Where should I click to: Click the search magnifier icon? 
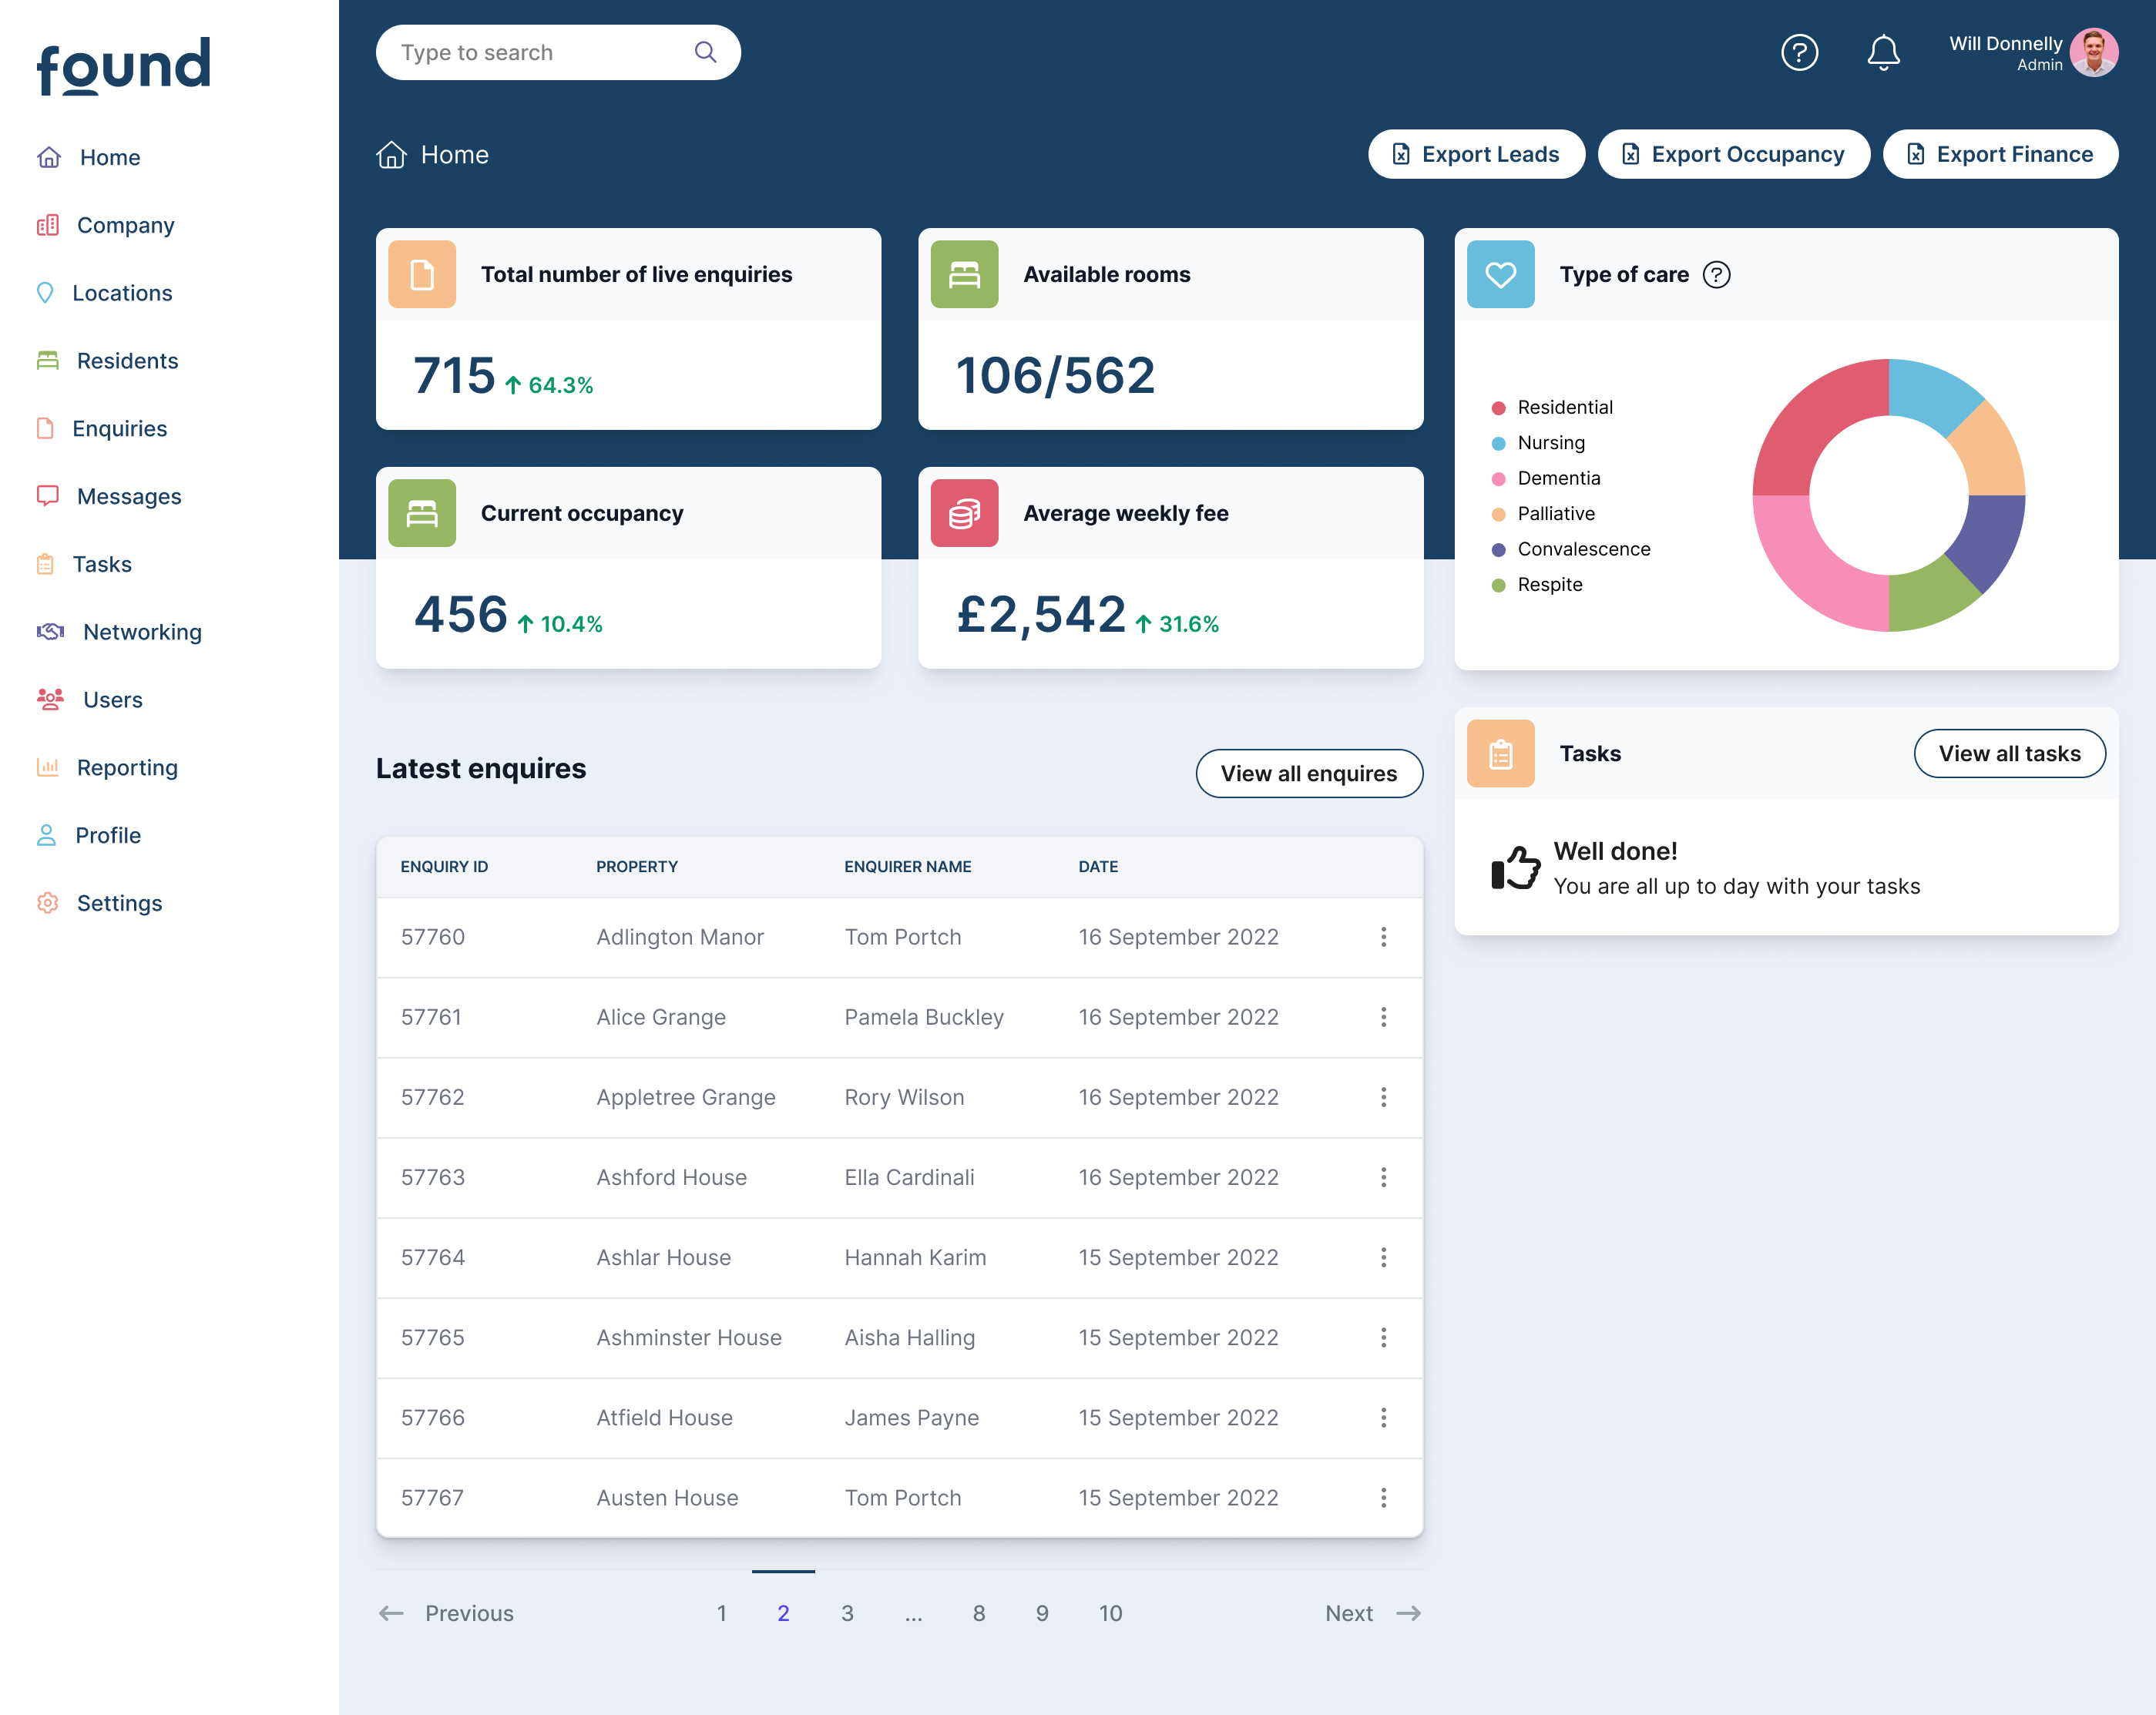(x=705, y=52)
